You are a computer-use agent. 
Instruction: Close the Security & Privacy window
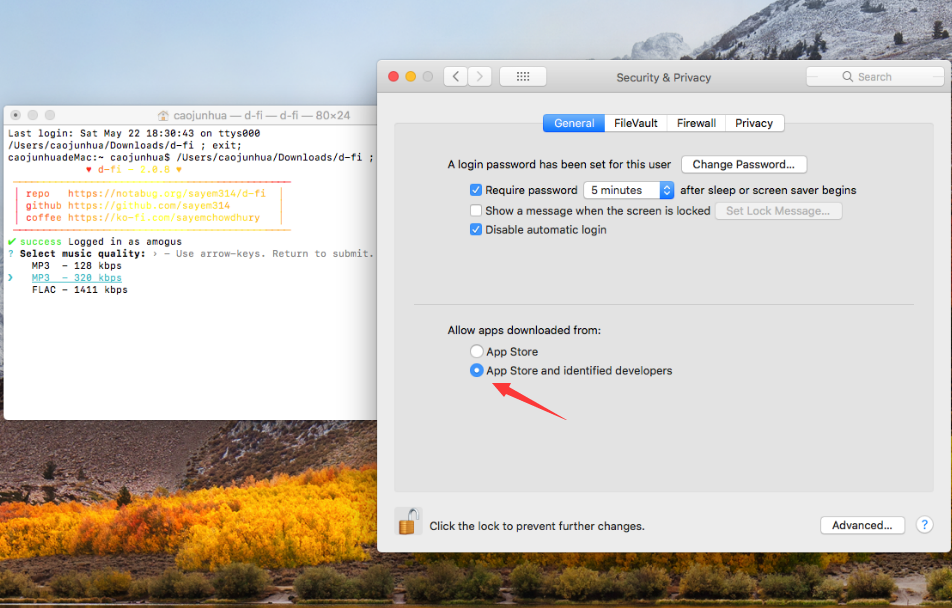click(x=393, y=77)
